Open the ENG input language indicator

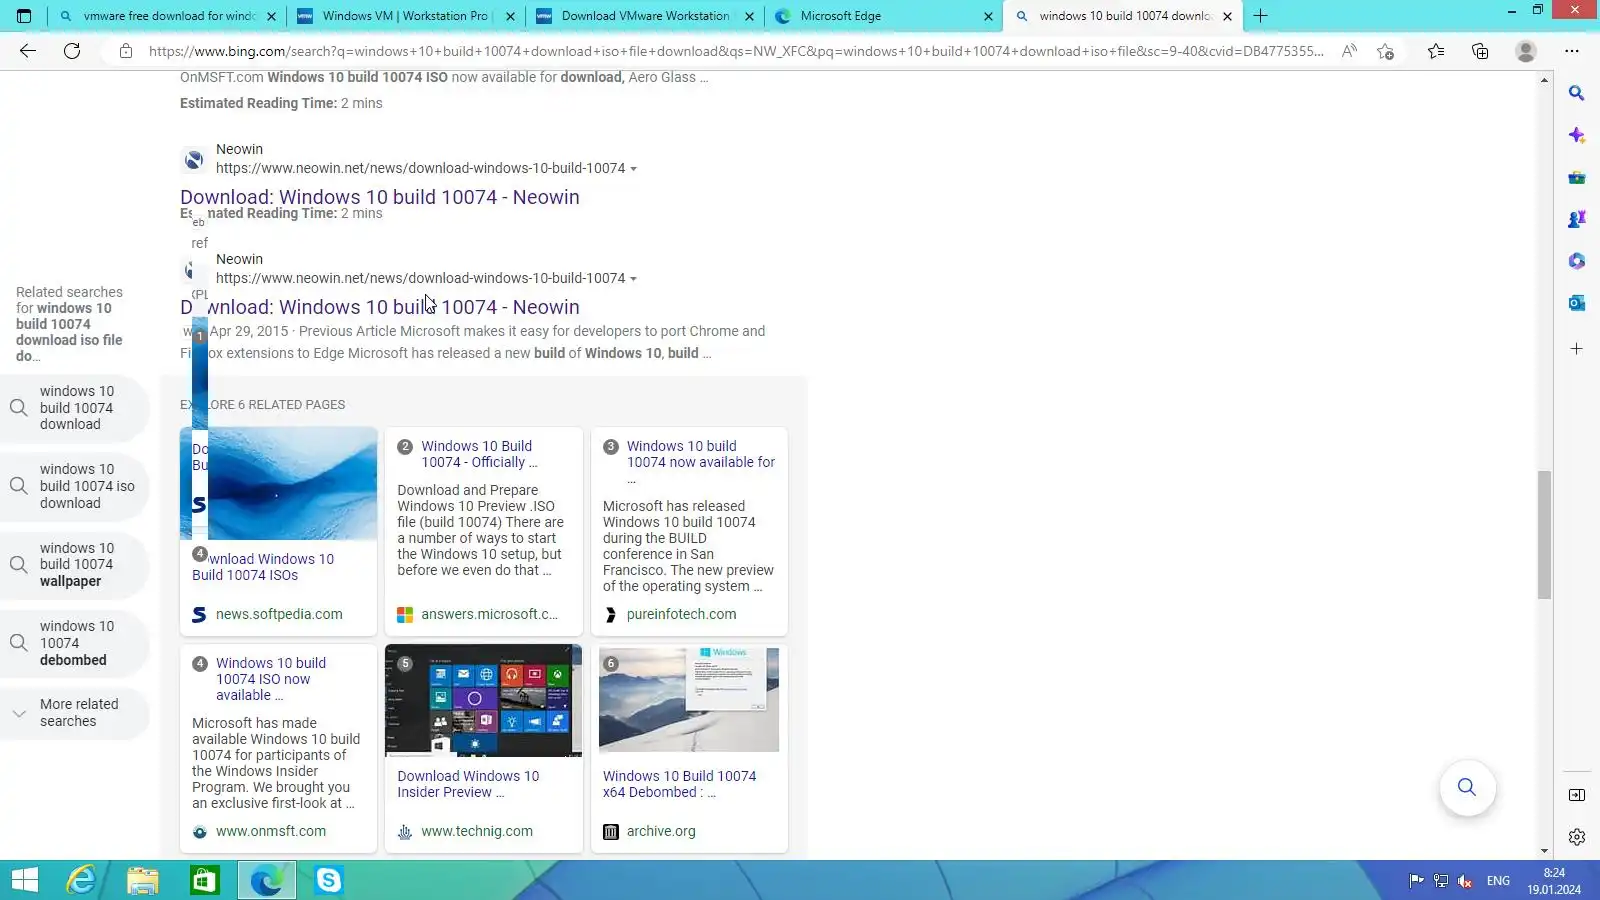click(1498, 881)
